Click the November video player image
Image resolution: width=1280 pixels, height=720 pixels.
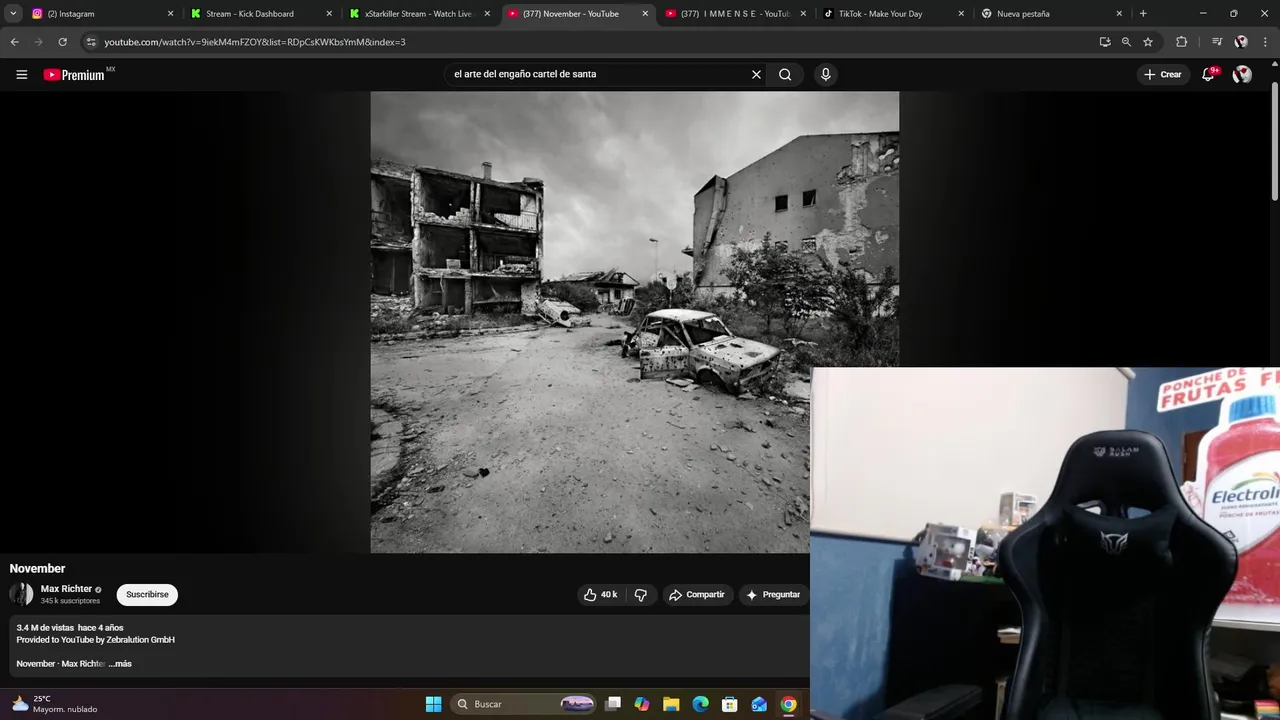click(x=635, y=322)
